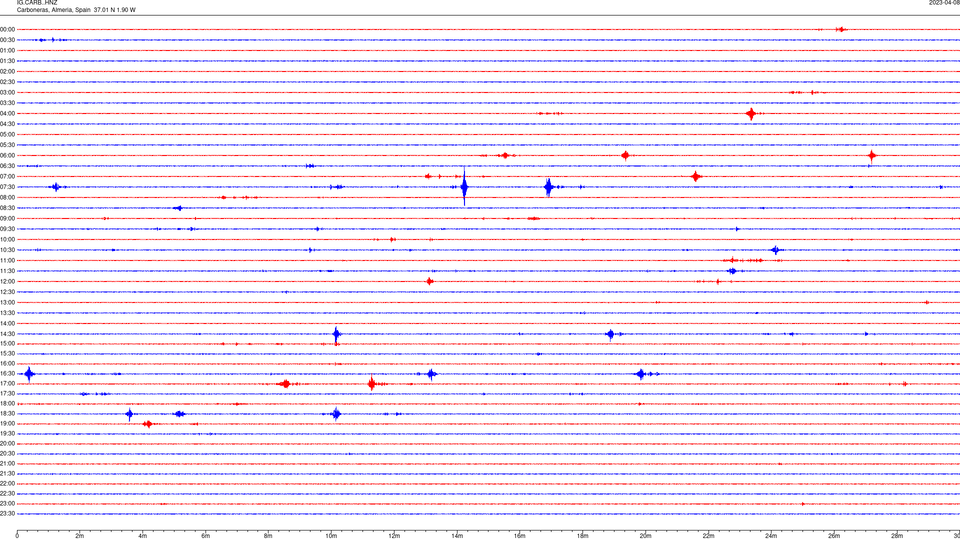Viewport: 960px width, 540px height.
Task: Select the '12:30' row label
Action: point(7,292)
